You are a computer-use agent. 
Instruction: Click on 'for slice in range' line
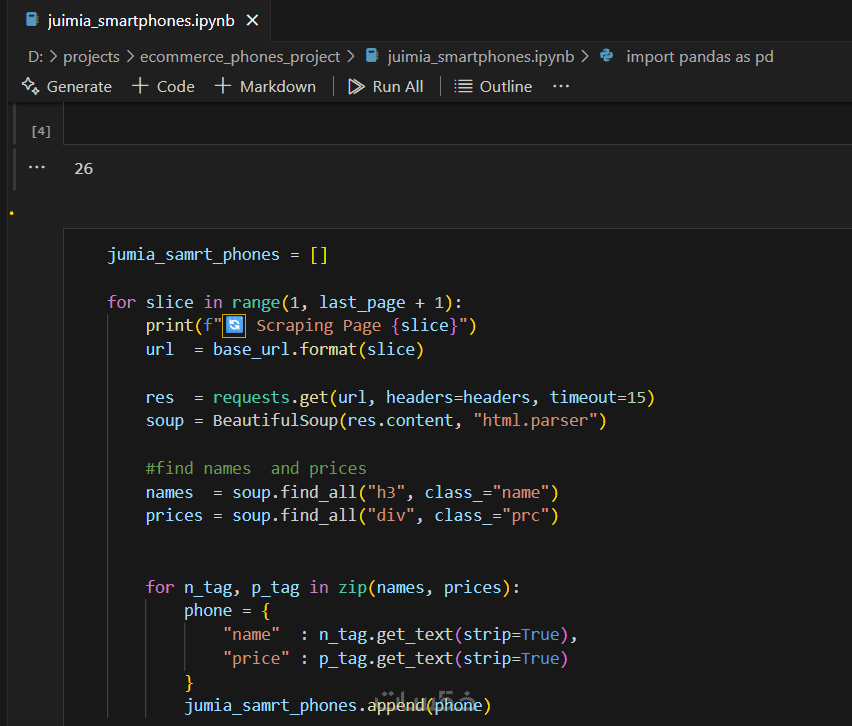[285, 302]
